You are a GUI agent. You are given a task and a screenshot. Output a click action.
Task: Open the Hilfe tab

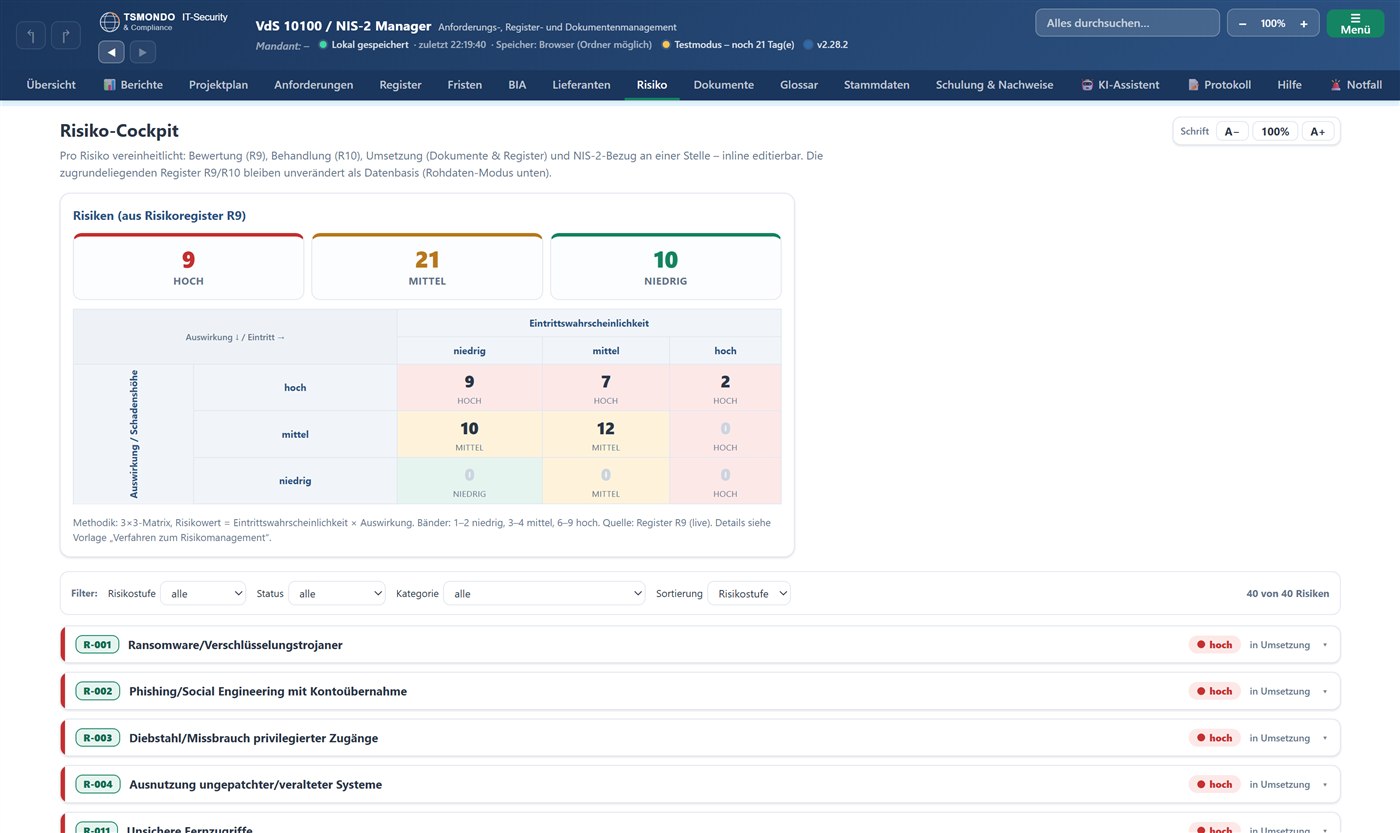[1289, 85]
